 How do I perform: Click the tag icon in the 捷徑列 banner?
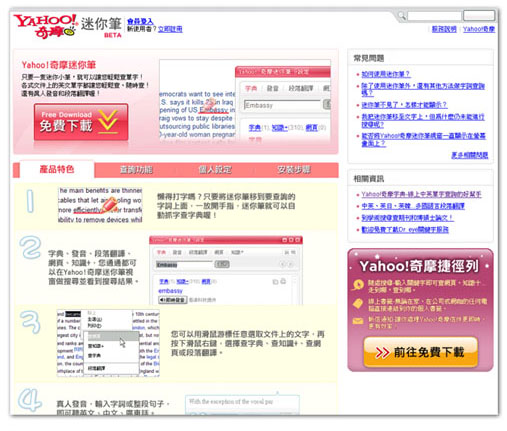tap(358, 303)
